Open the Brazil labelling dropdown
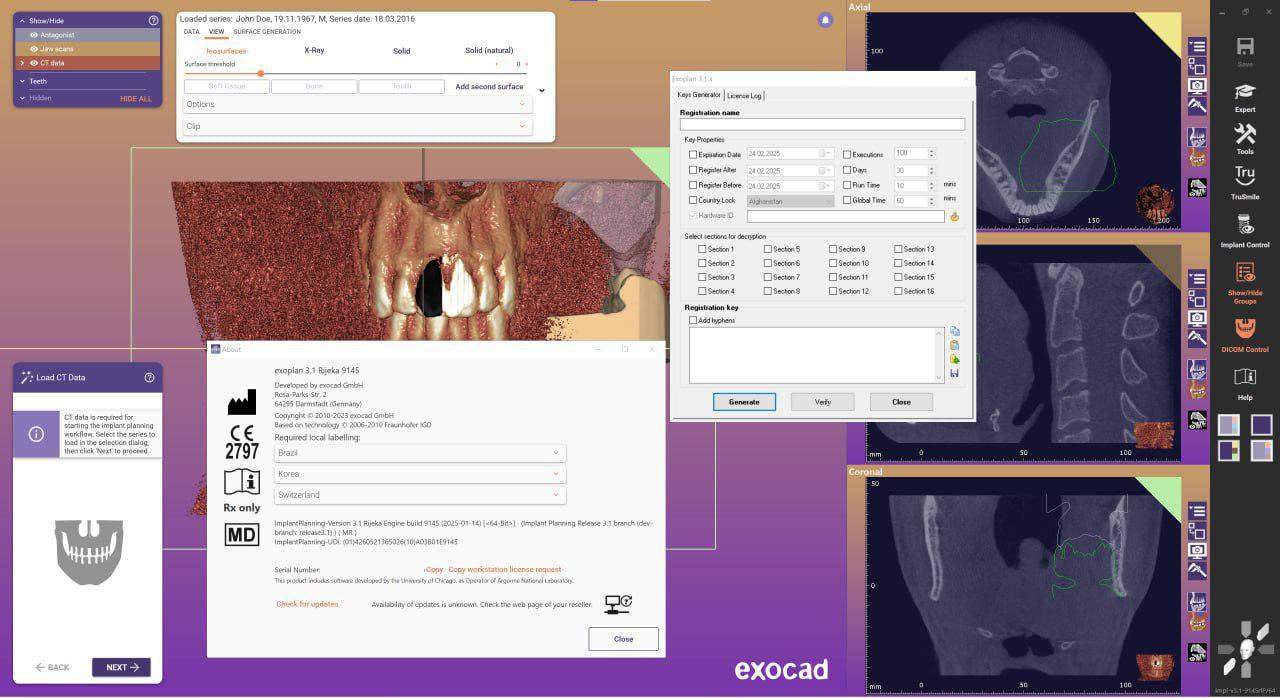 [x=420, y=453]
